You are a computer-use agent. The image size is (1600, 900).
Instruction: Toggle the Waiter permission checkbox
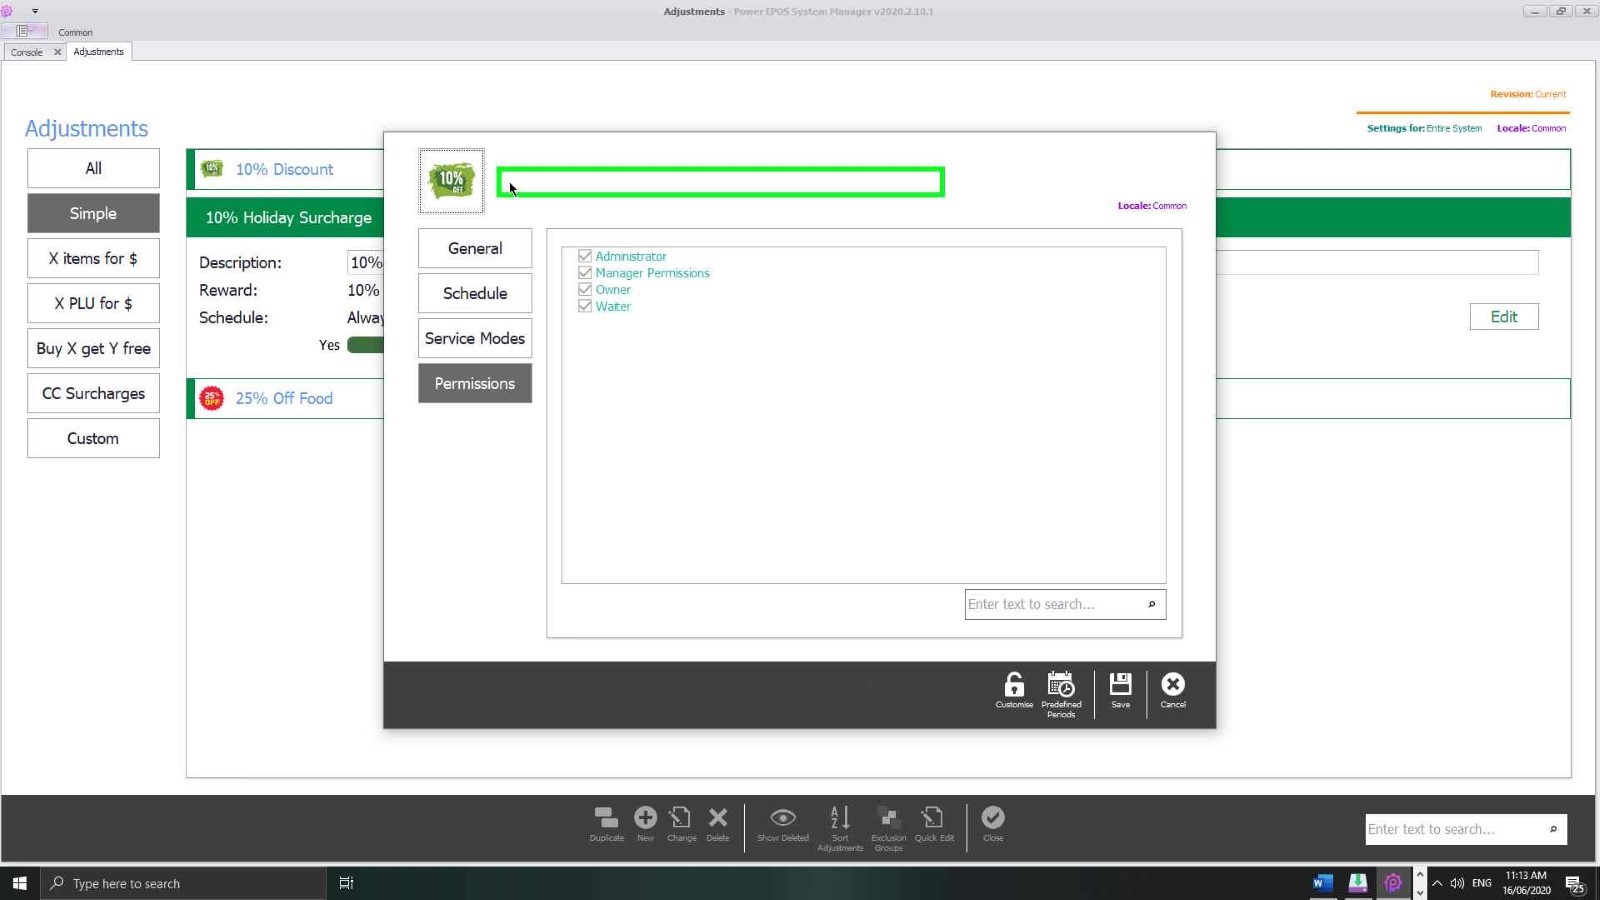[x=585, y=306]
